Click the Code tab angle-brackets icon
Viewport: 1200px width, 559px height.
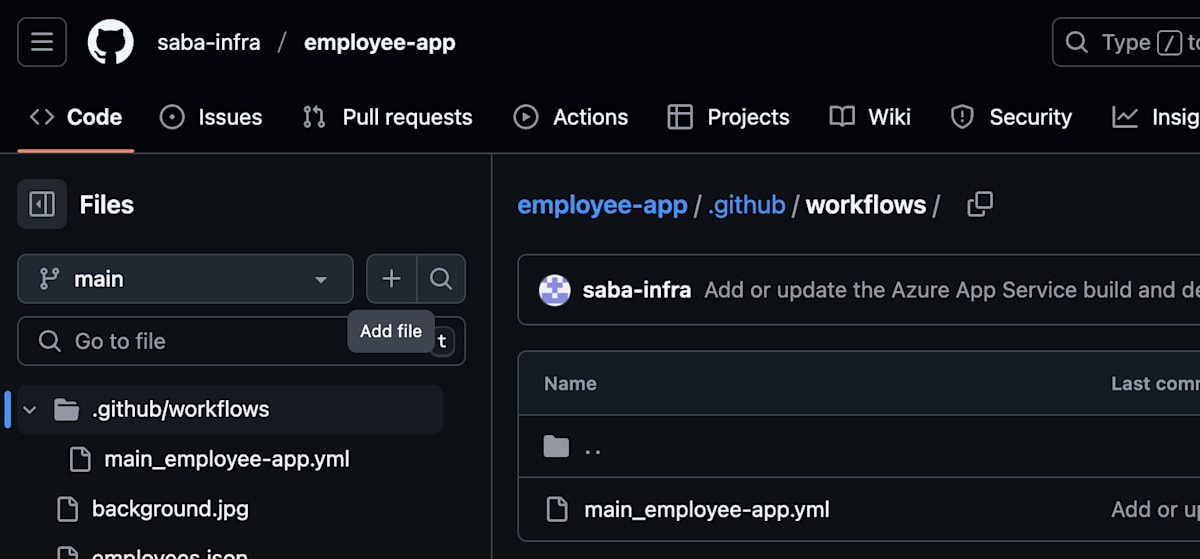click(x=42, y=117)
